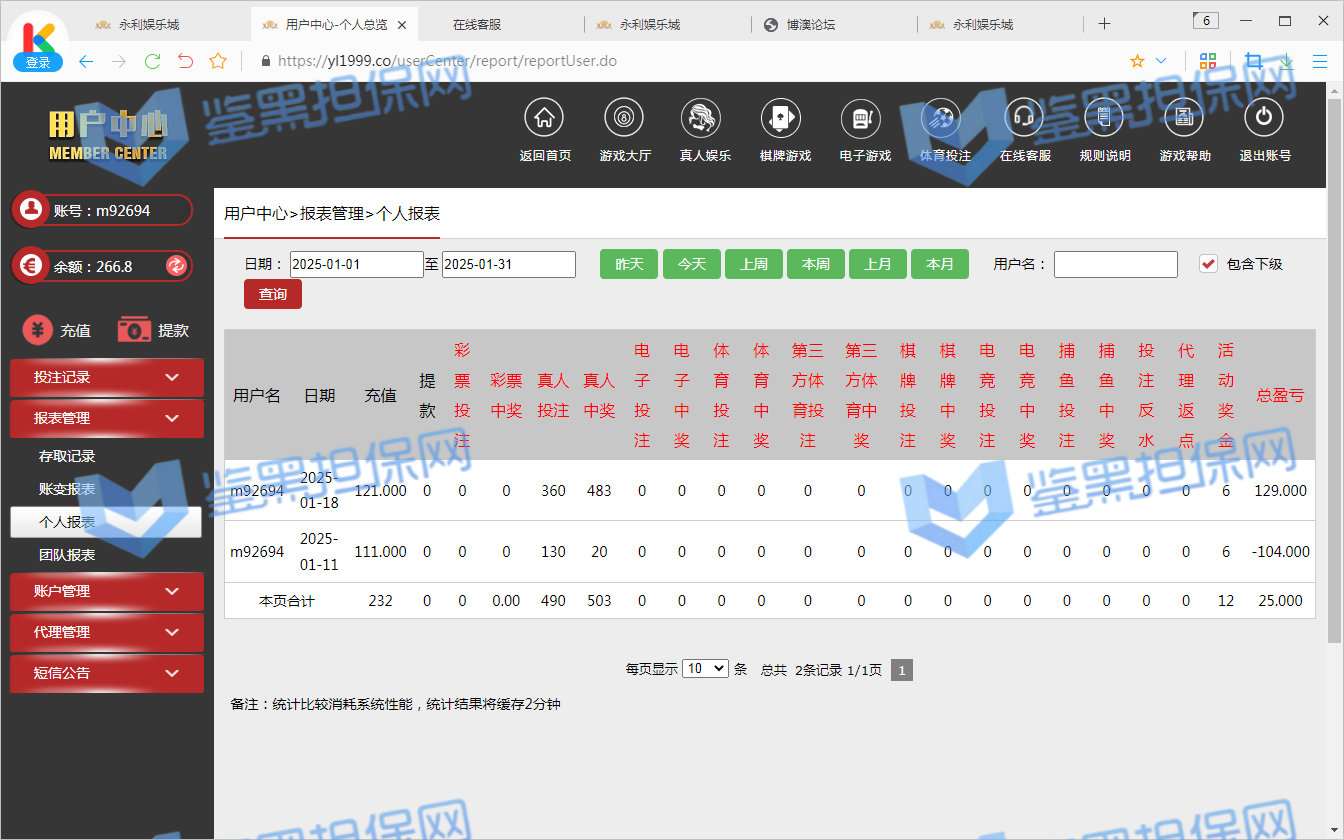Select 团队报表 in the sidebar
The width and height of the screenshot is (1344, 840).
pyautogui.click(x=67, y=555)
